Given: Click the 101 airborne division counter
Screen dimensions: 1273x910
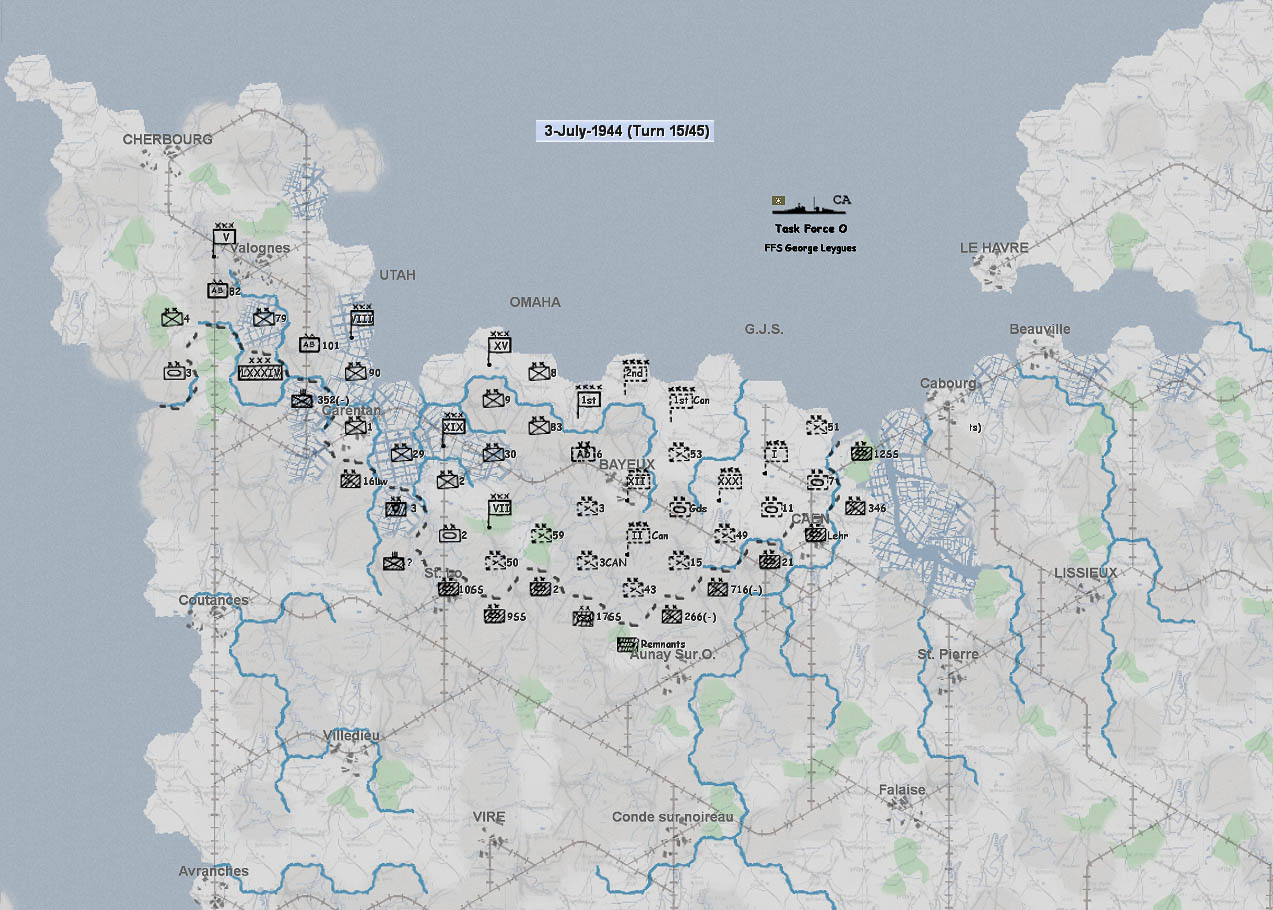Looking at the screenshot, I should (x=310, y=344).
